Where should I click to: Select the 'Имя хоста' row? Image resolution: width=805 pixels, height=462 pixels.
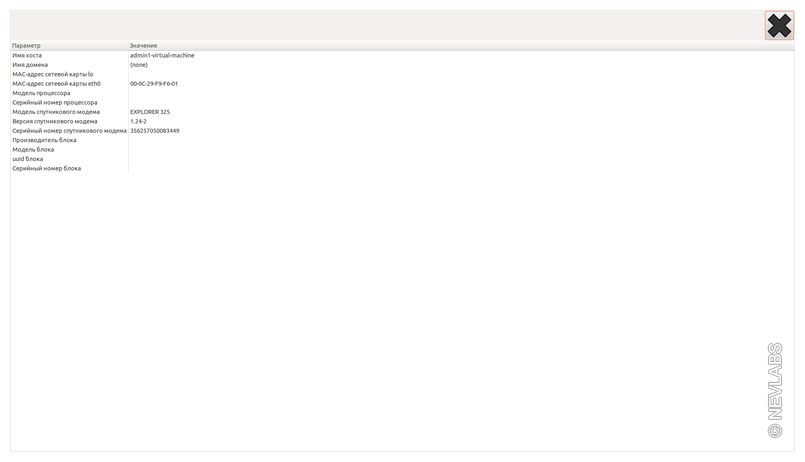(27, 55)
